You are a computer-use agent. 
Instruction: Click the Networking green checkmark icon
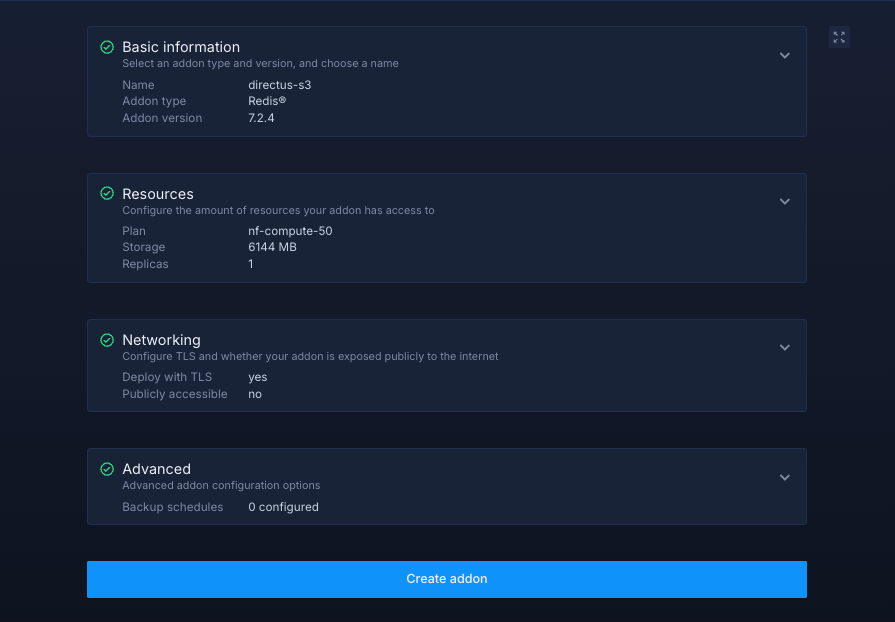[x=107, y=340]
